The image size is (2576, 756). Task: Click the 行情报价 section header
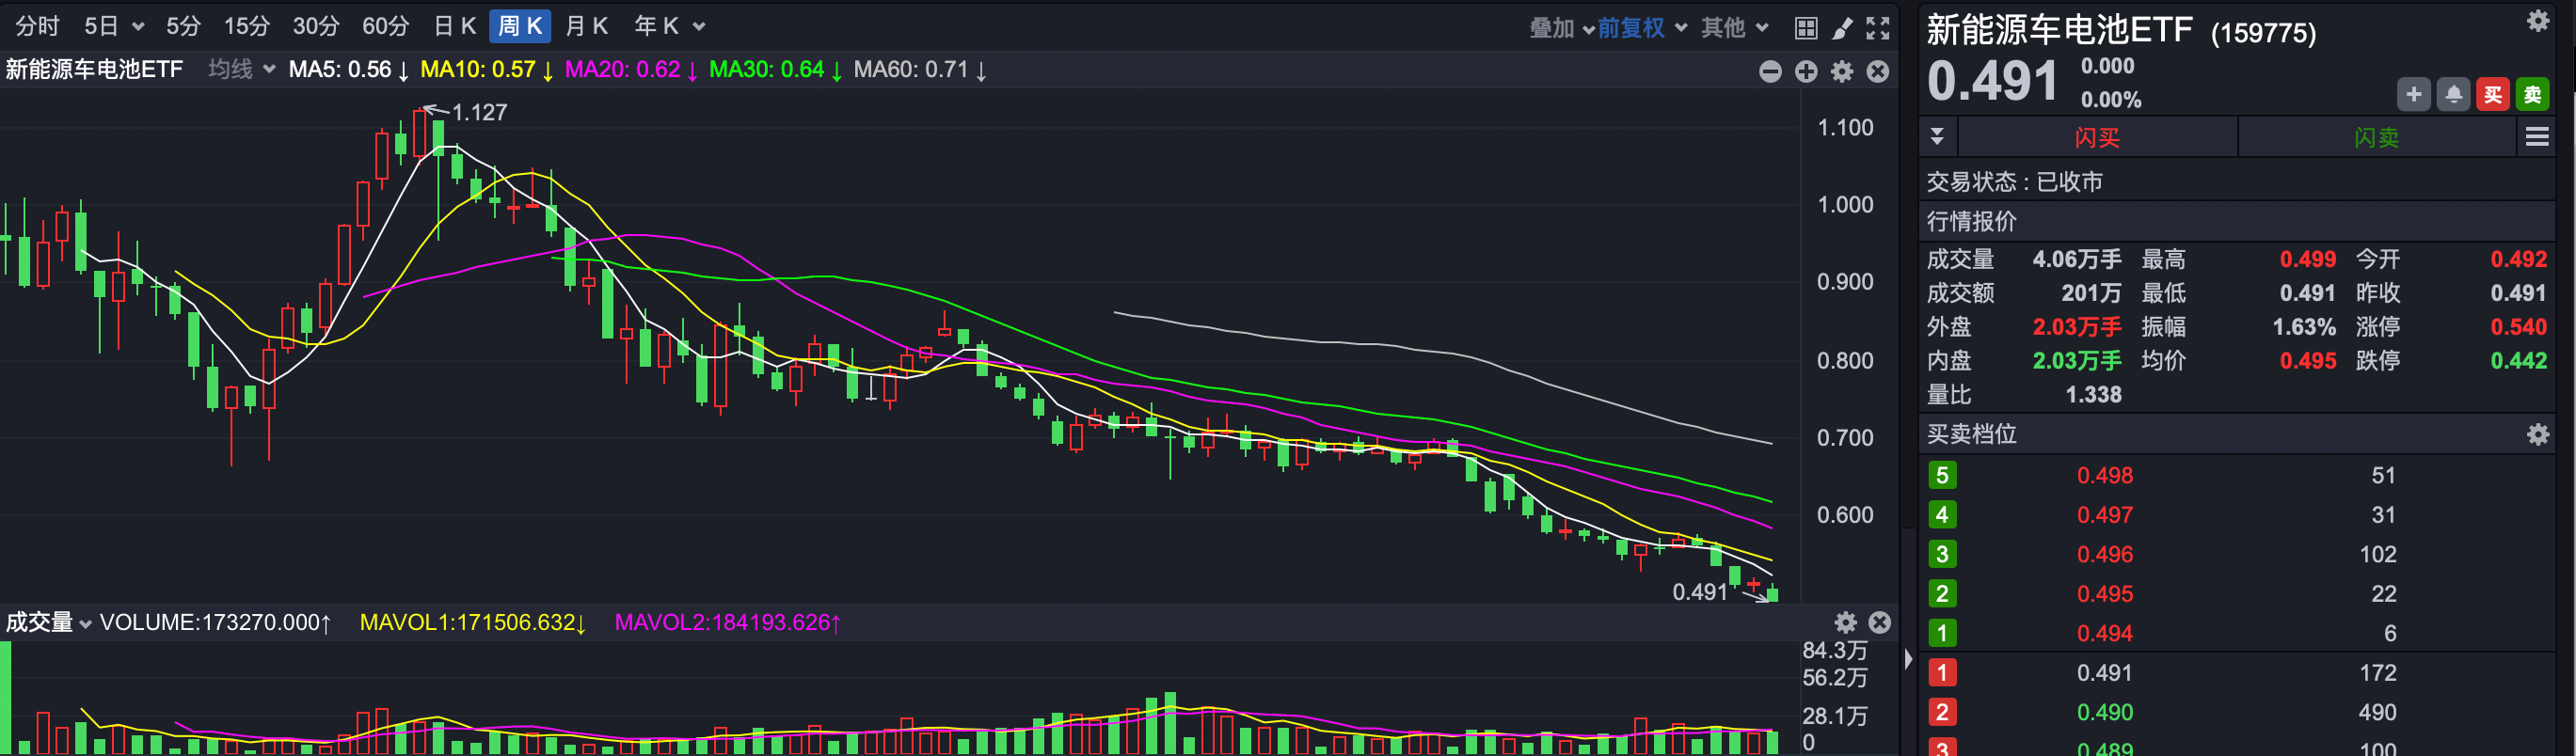pos(1971,221)
